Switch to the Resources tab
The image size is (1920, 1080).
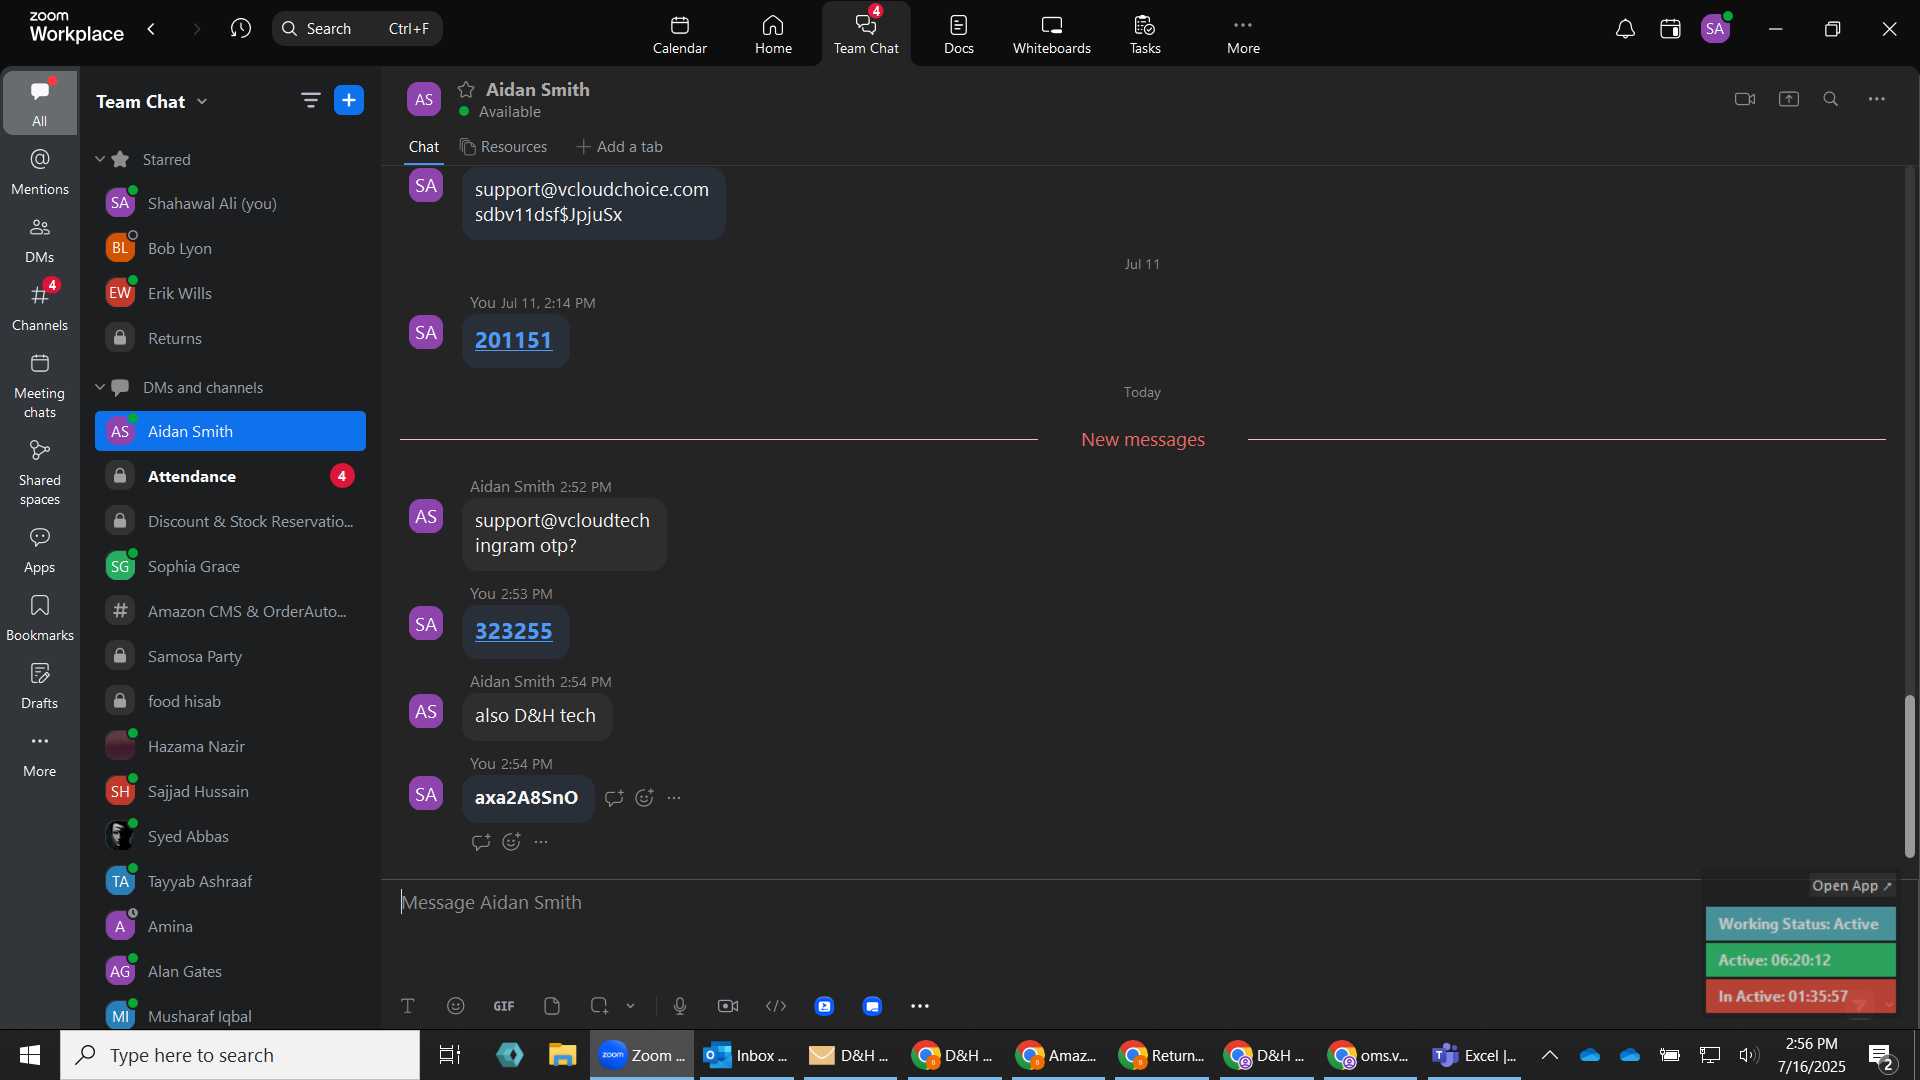pyautogui.click(x=504, y=147)
